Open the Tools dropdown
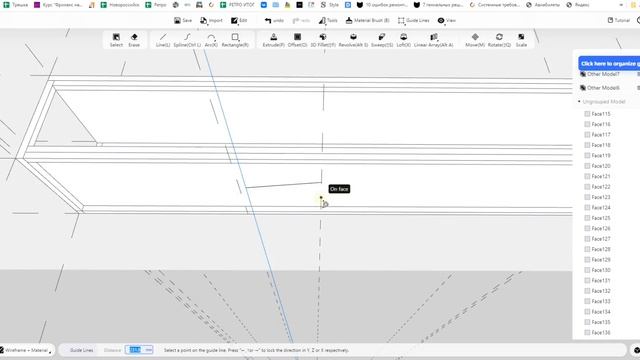 point(328,20)
